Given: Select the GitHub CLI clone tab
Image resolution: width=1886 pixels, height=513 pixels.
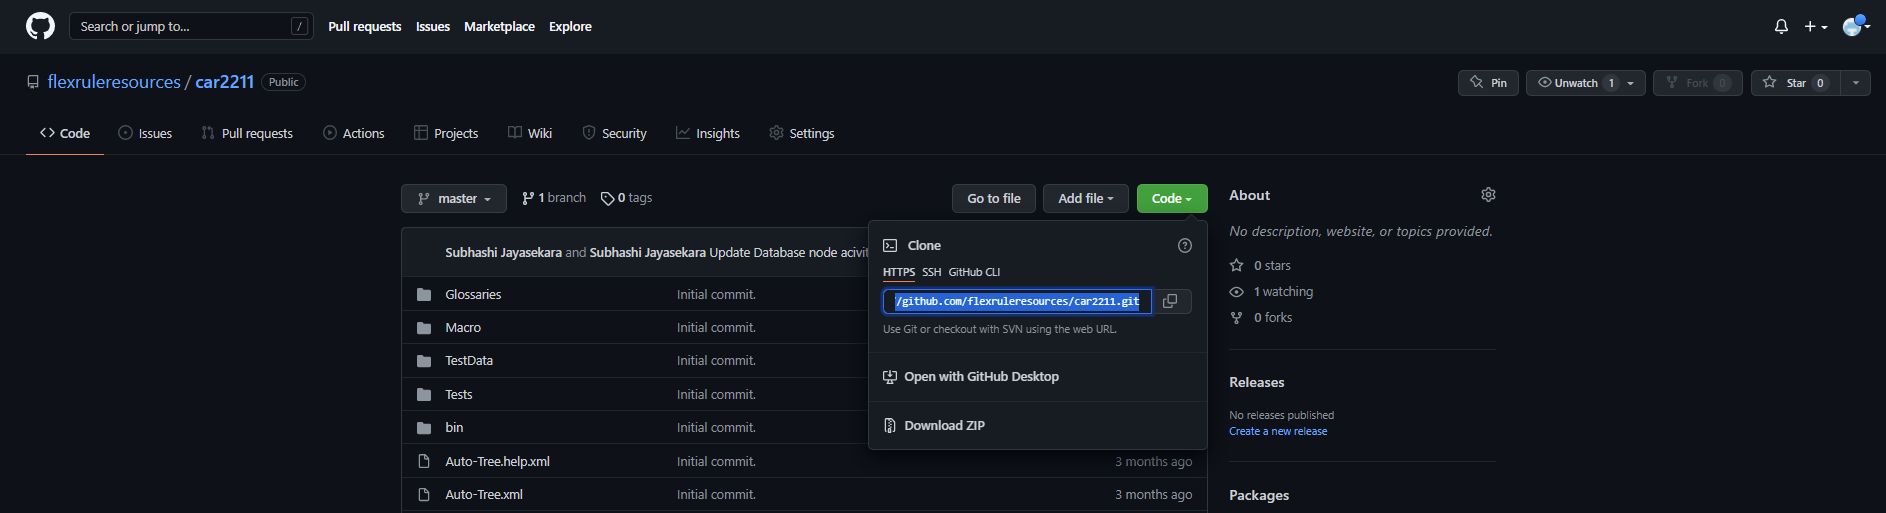Looking at the screenshot, I should (x=974, y=272).
